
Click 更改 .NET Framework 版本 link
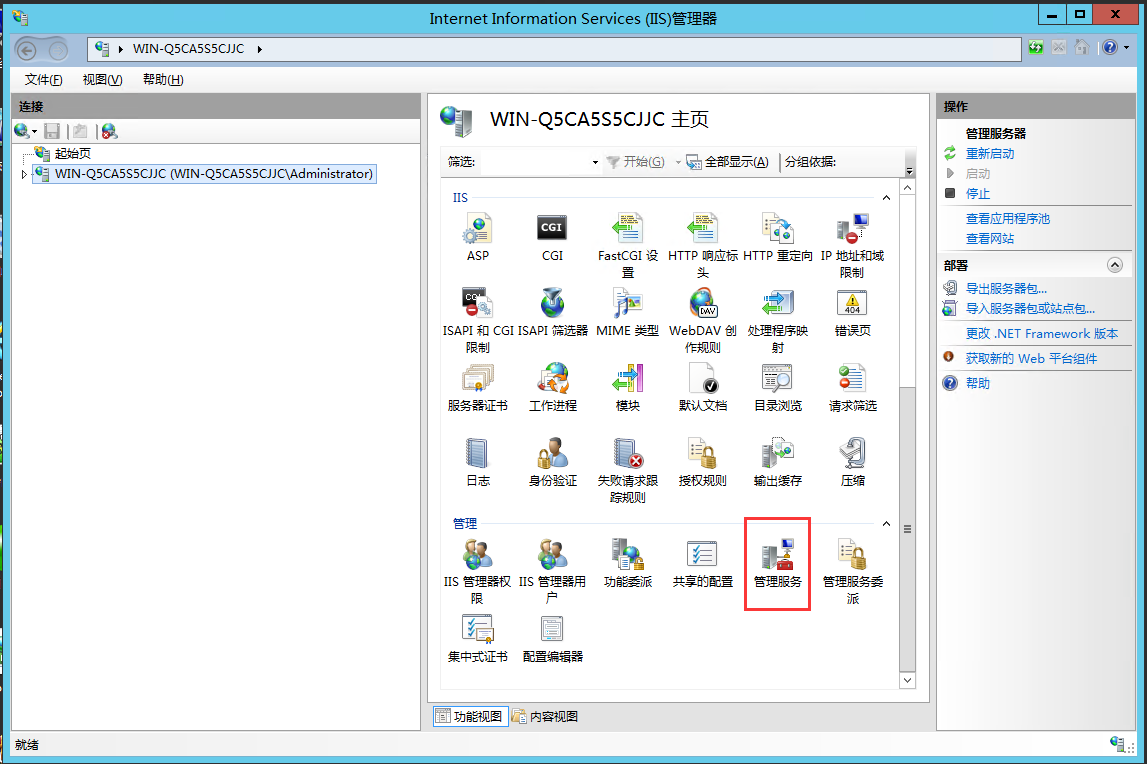click(x=1042, y=334)
